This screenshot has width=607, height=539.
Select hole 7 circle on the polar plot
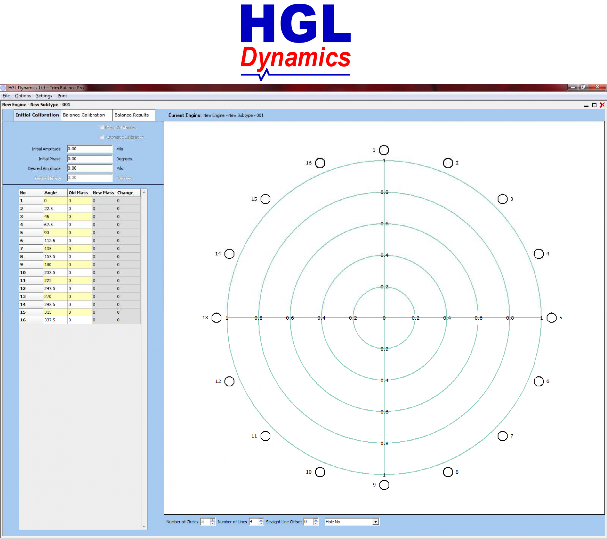click(502, 436)
